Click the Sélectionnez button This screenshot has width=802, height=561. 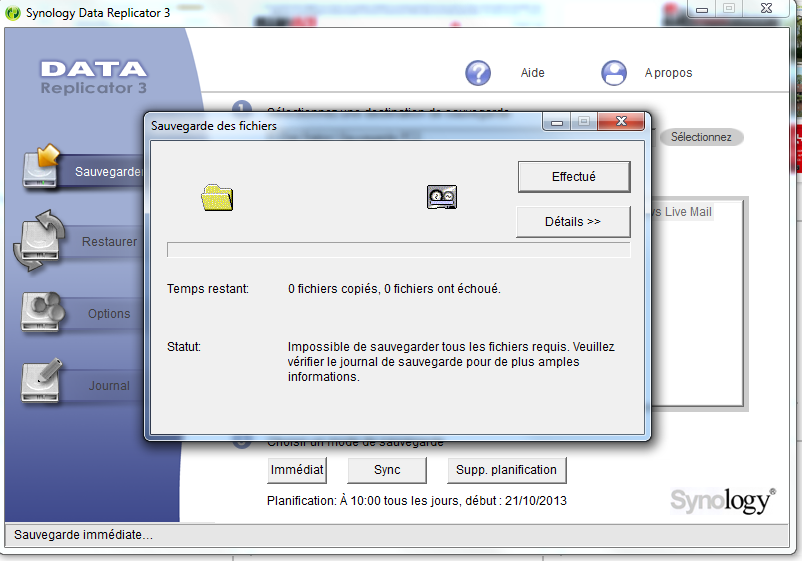(701, 137)
